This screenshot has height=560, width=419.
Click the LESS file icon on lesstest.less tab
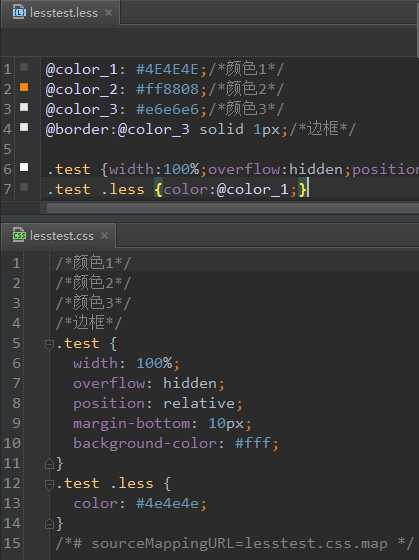tap(19, 12)
